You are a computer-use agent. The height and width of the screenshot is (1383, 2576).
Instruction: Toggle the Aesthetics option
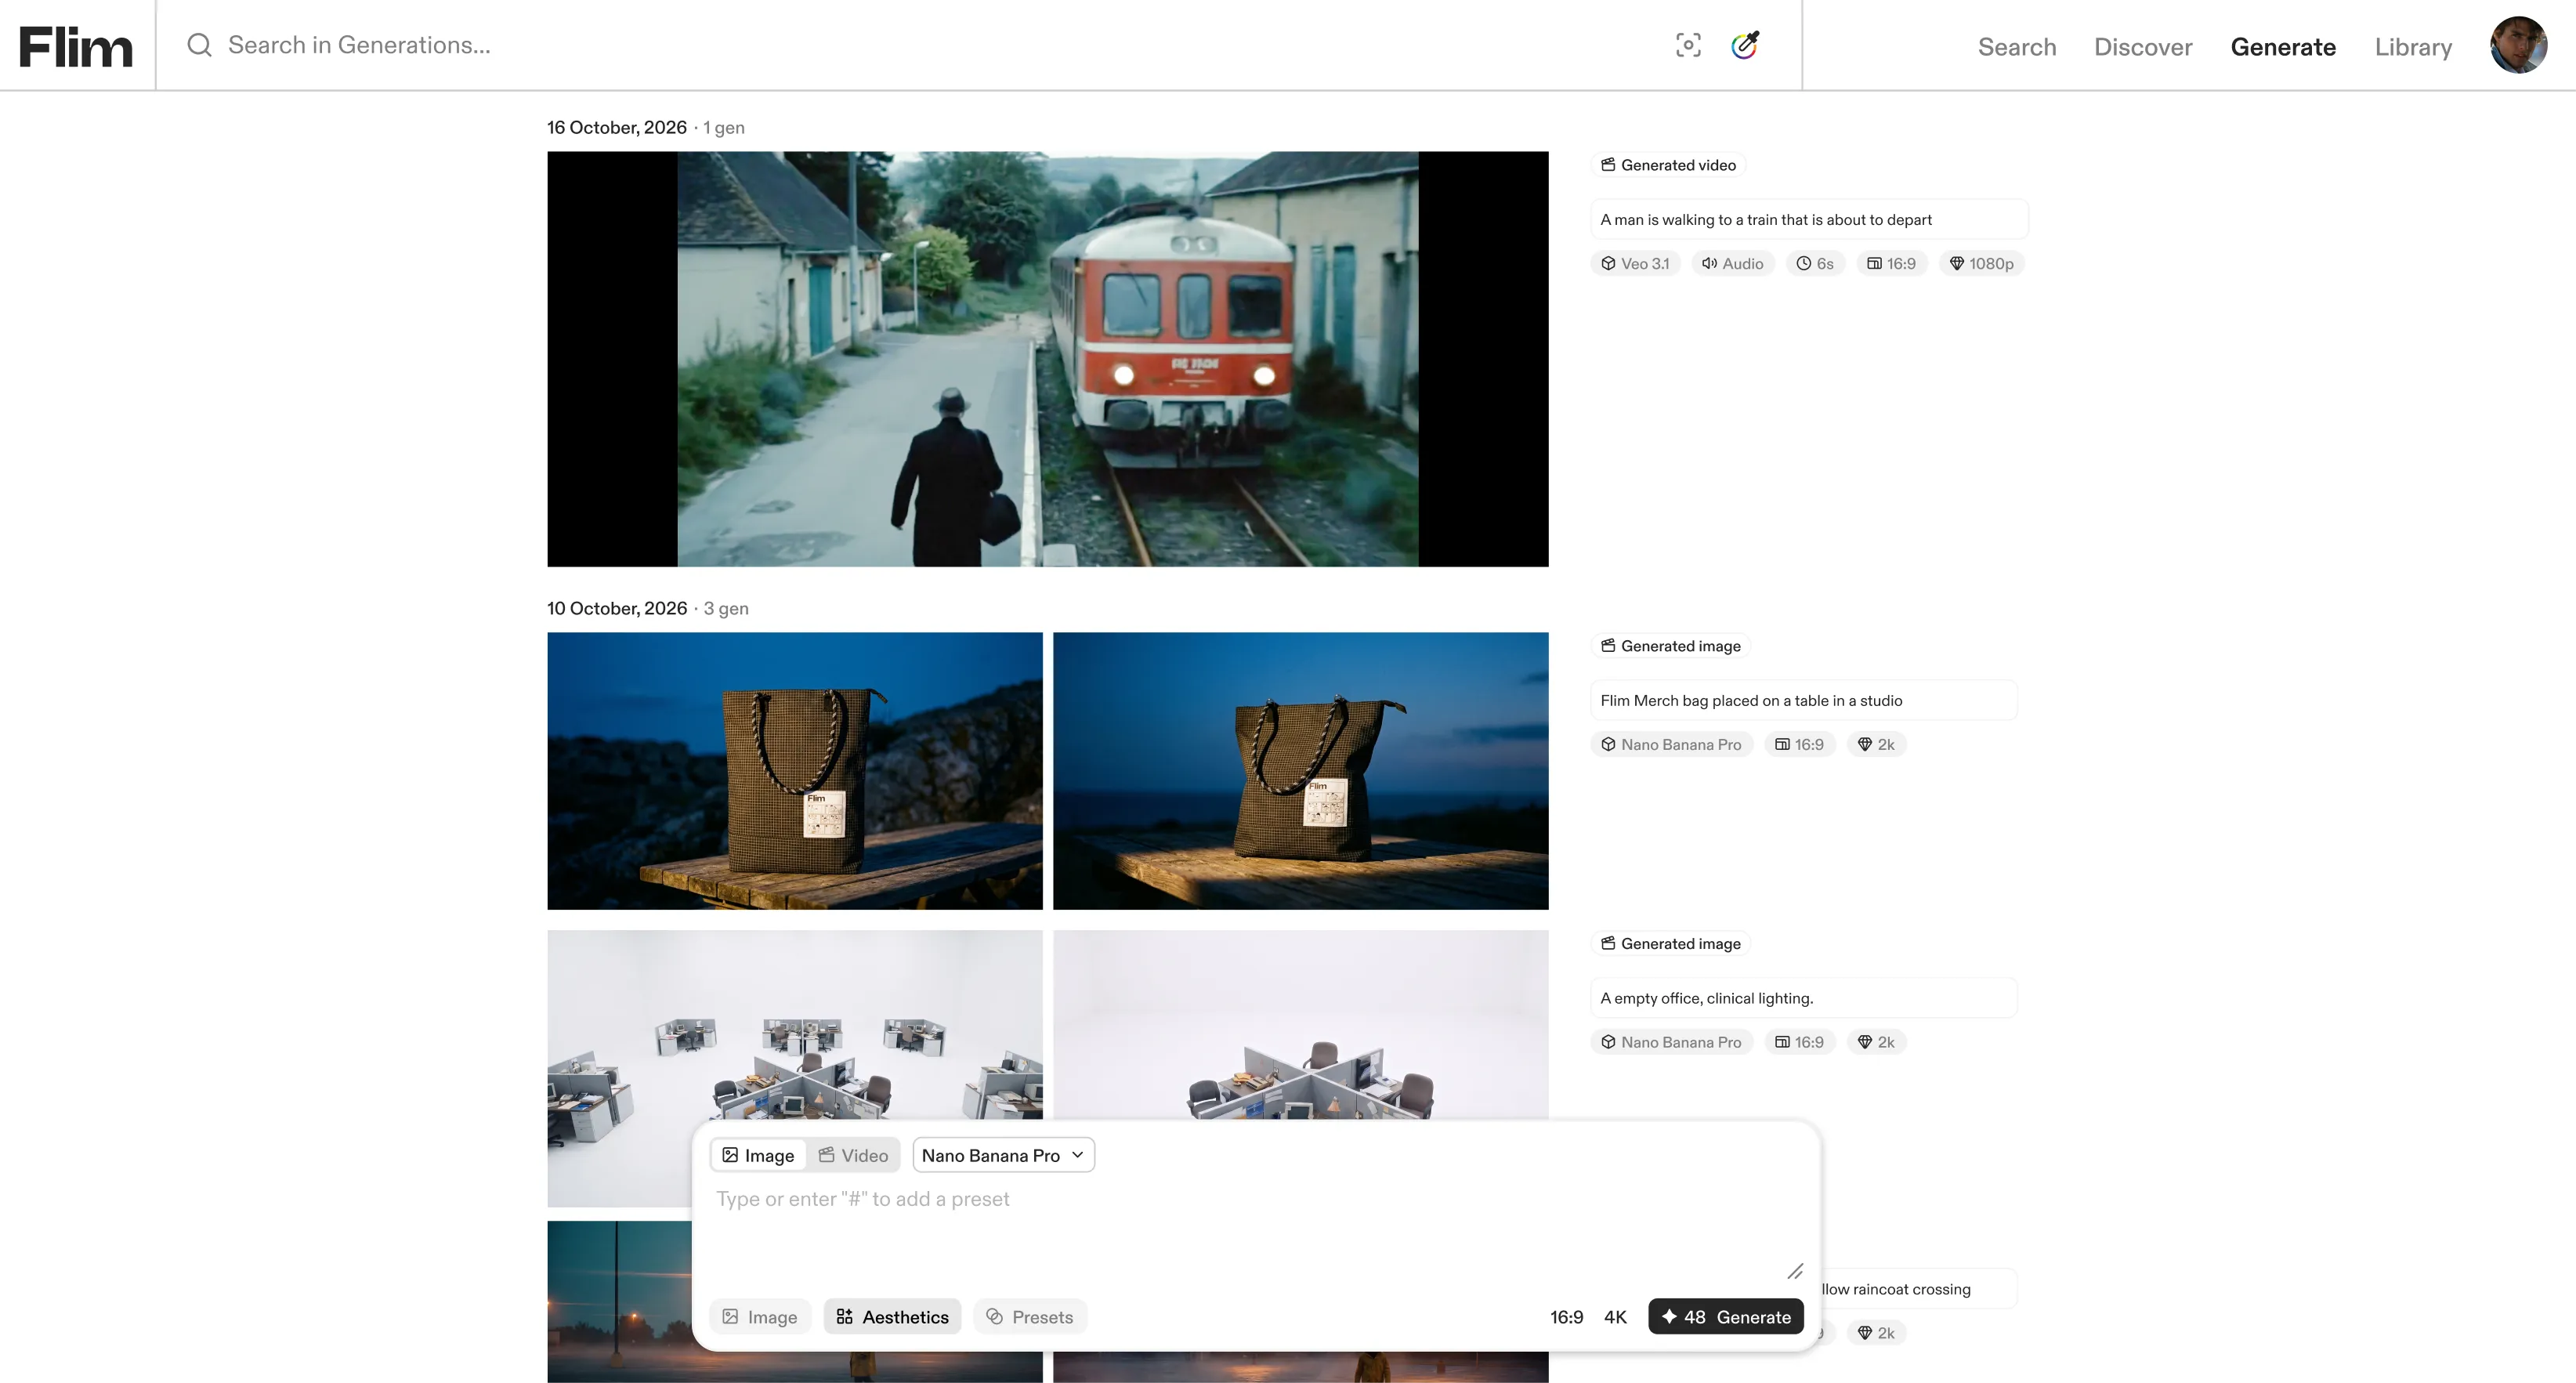892,1318
